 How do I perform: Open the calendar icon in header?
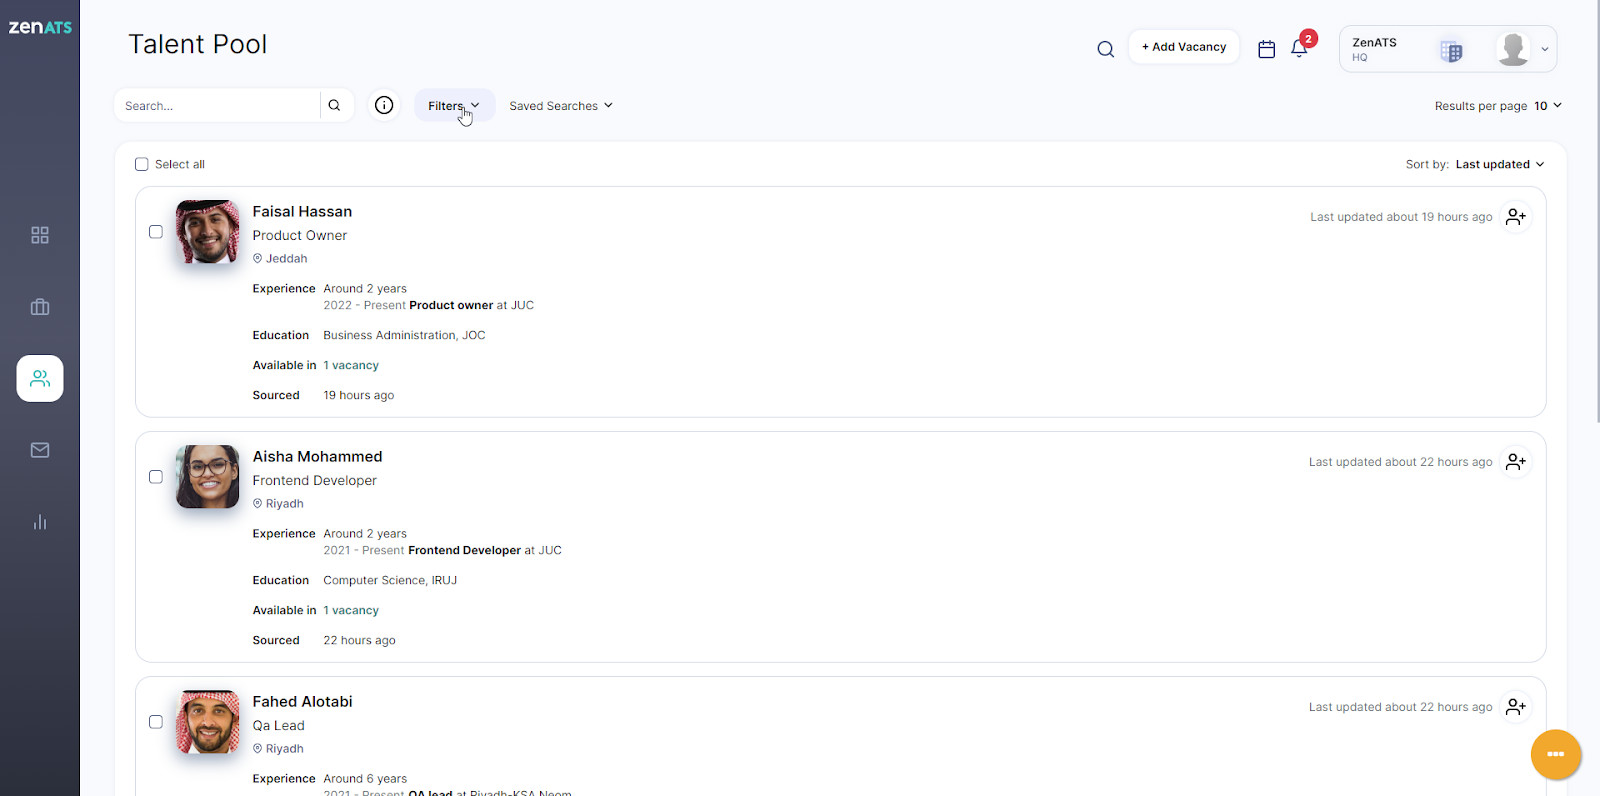click(1266, 49)
